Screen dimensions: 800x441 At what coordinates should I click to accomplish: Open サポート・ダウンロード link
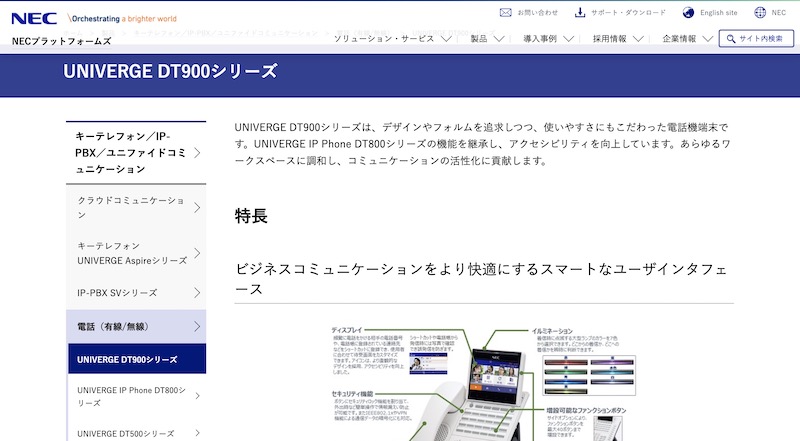tap(629, 13)
